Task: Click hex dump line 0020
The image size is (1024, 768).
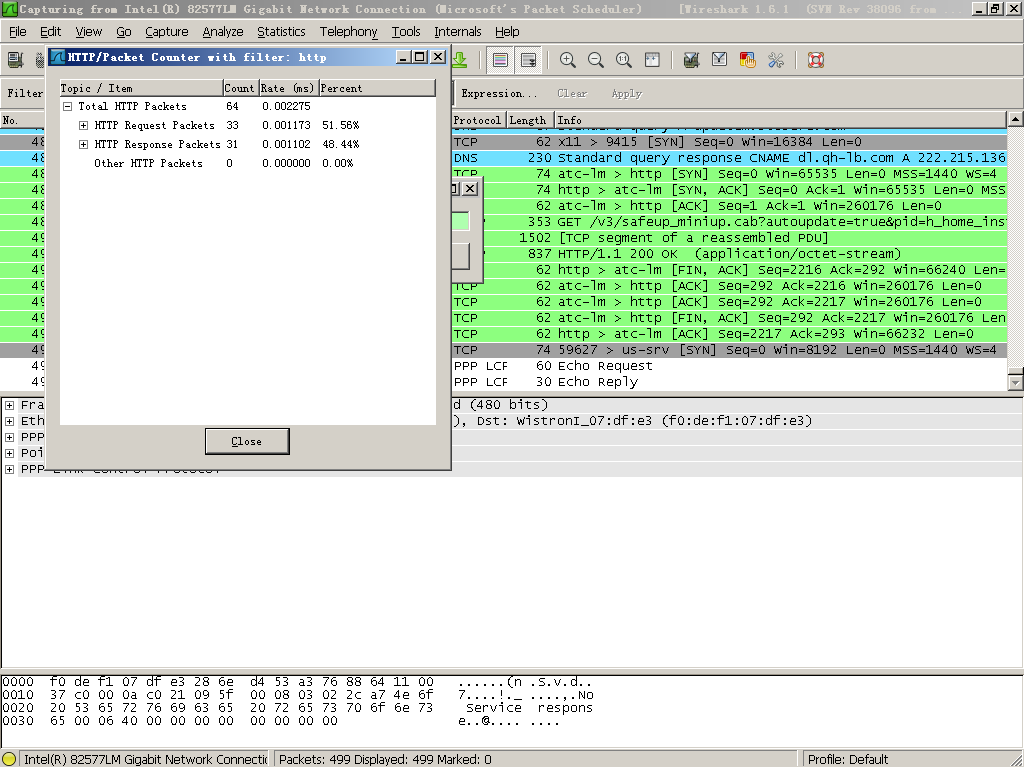Action: click(298, 708)
